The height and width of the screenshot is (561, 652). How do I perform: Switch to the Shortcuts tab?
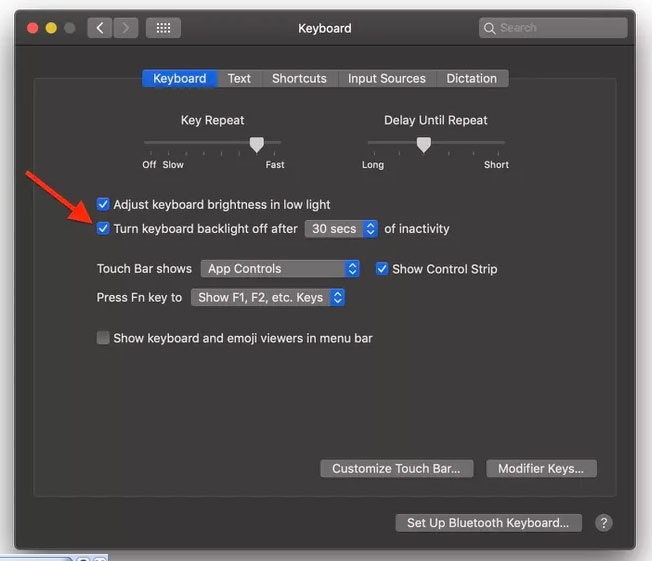[x=299, y=78]
